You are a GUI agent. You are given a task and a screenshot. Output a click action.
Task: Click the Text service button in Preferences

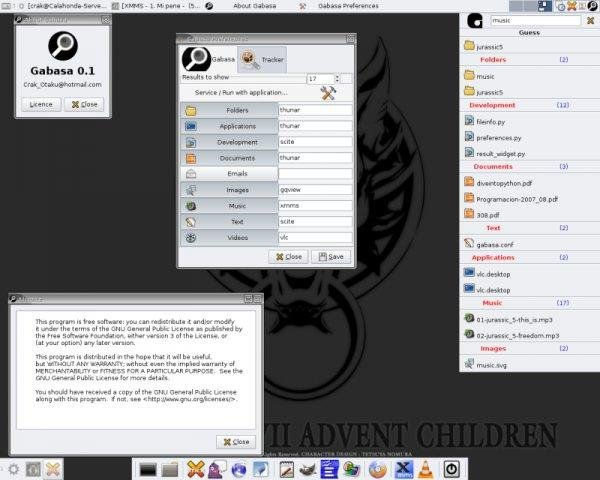pos(229,222)
